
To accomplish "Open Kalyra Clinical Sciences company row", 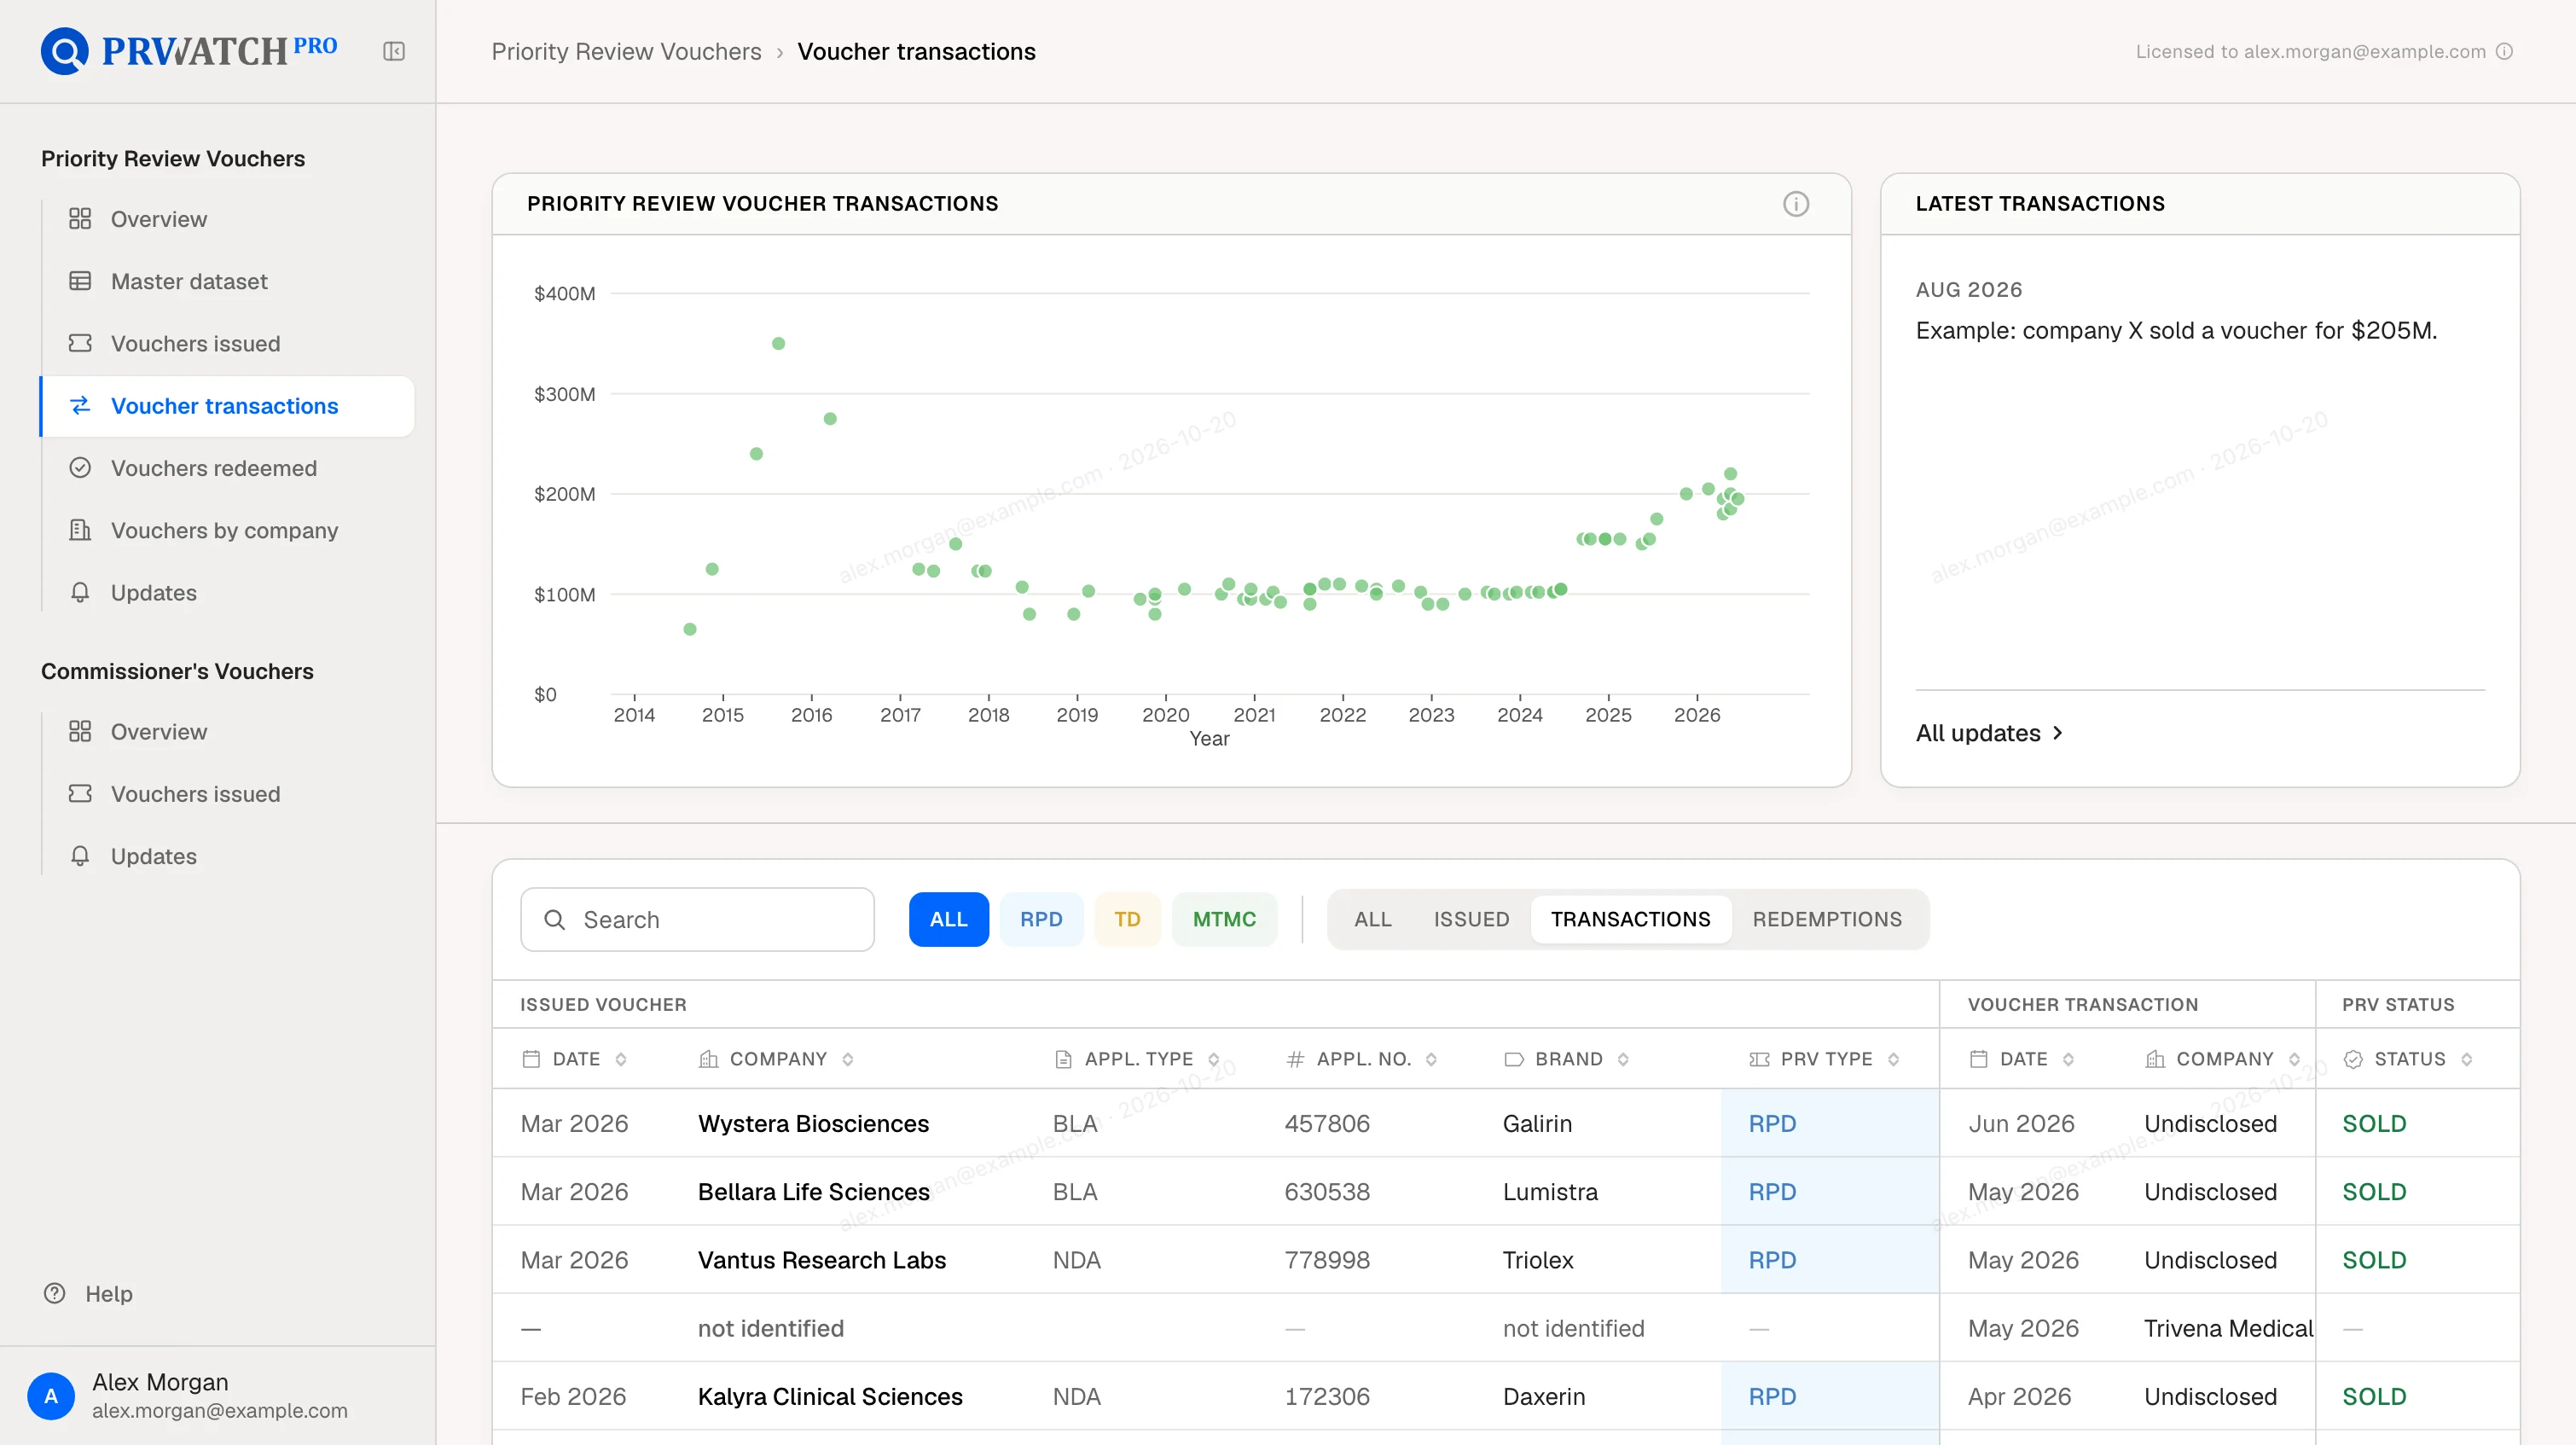I will click(x=830, y=1396).
